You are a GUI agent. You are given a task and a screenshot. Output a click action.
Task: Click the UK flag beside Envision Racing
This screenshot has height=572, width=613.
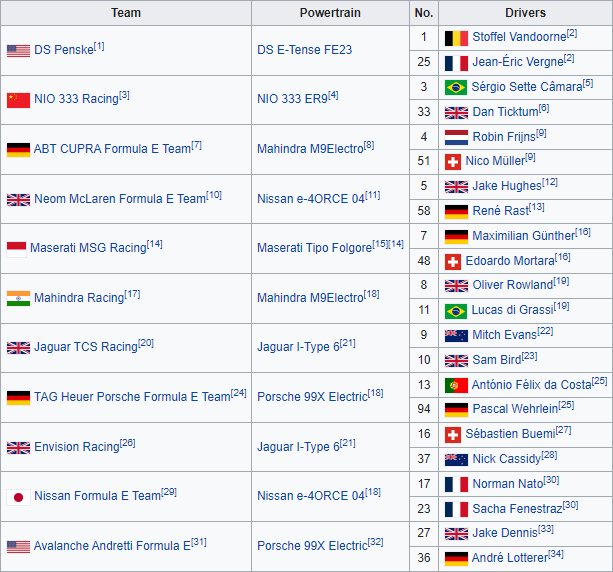coord(18,448)
